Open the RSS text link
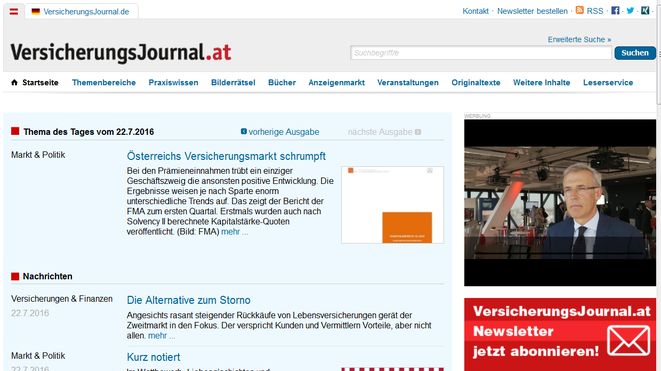 595,11
